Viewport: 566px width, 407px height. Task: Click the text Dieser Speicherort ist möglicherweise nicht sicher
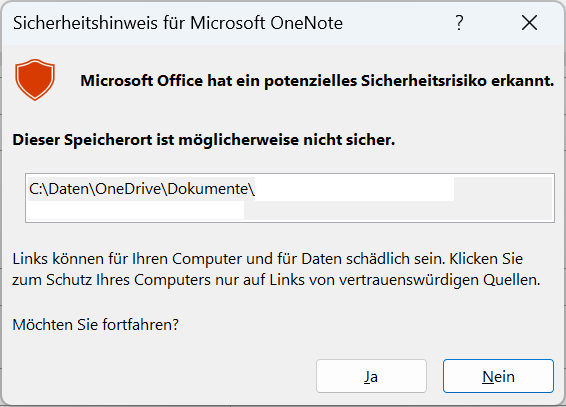[204, 140]
